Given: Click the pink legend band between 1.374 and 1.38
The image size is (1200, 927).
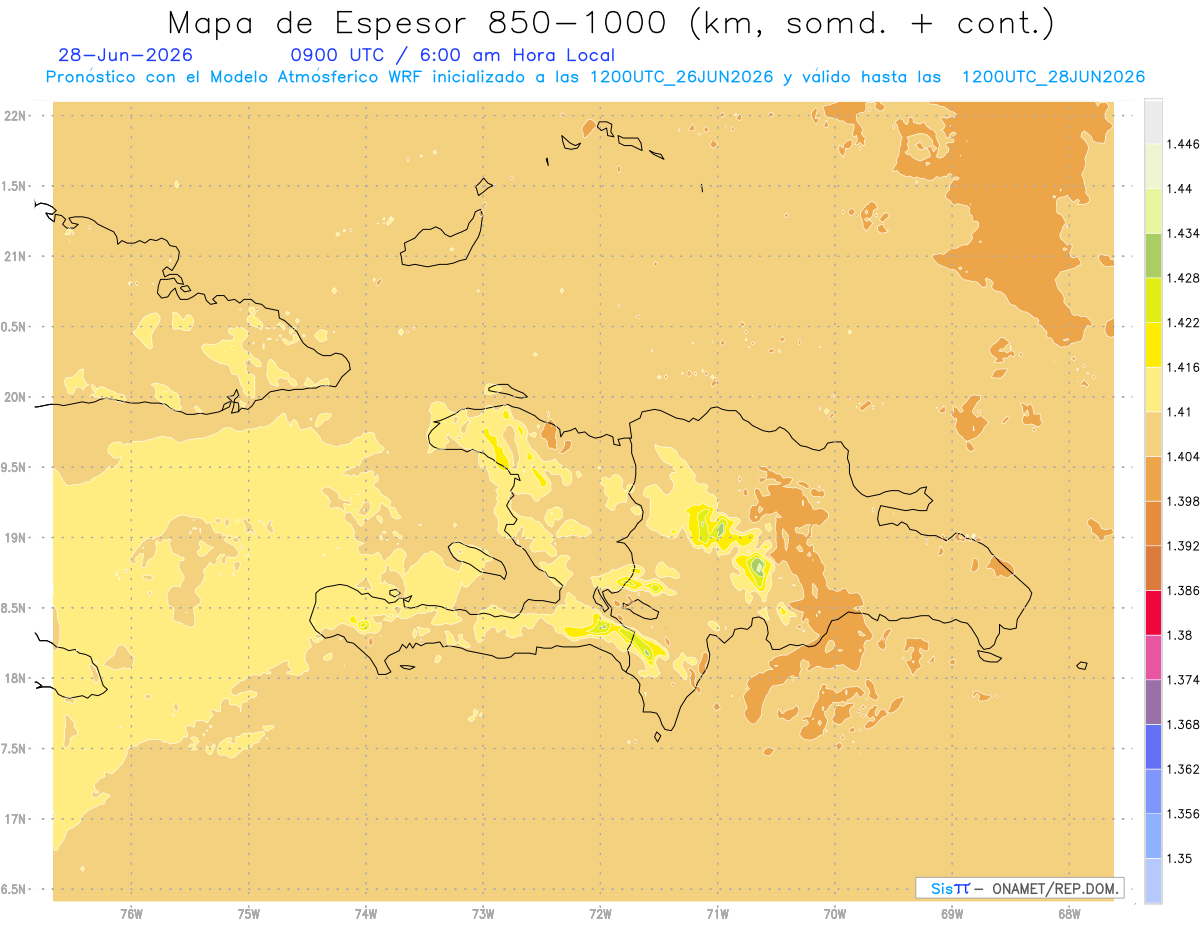Looking at the screenshot, I should pos(1153,658).
